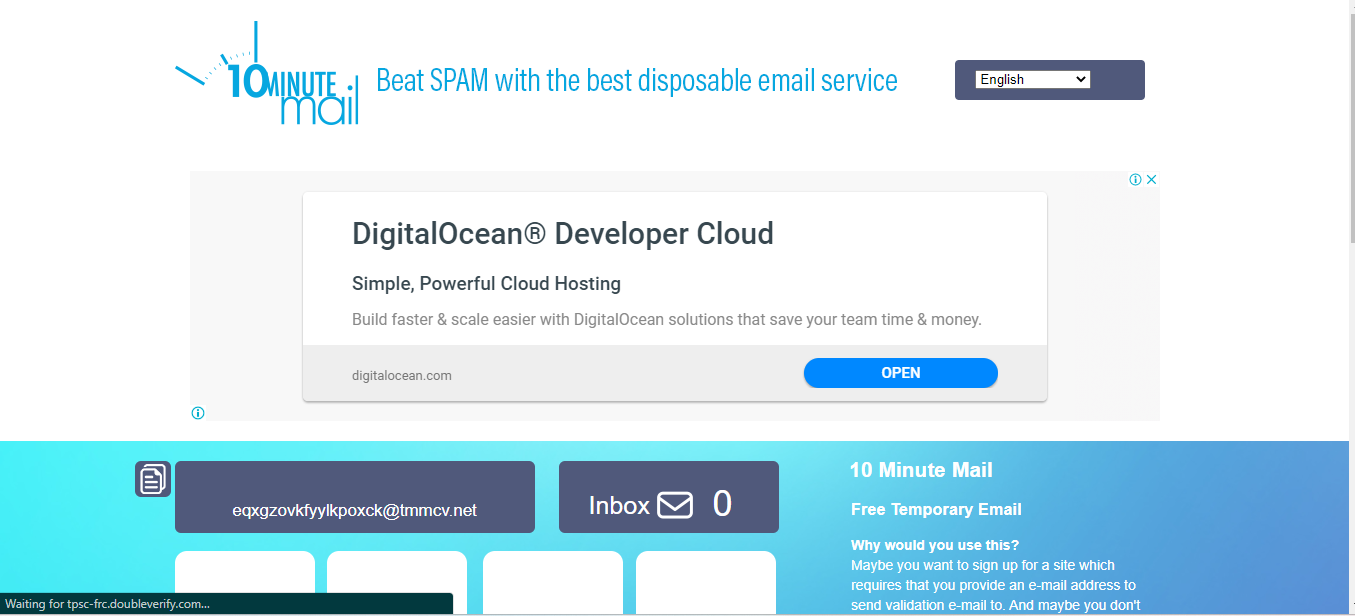Click the envelope icon in Inbox
1355x616 pixels.
pos(675,506)
